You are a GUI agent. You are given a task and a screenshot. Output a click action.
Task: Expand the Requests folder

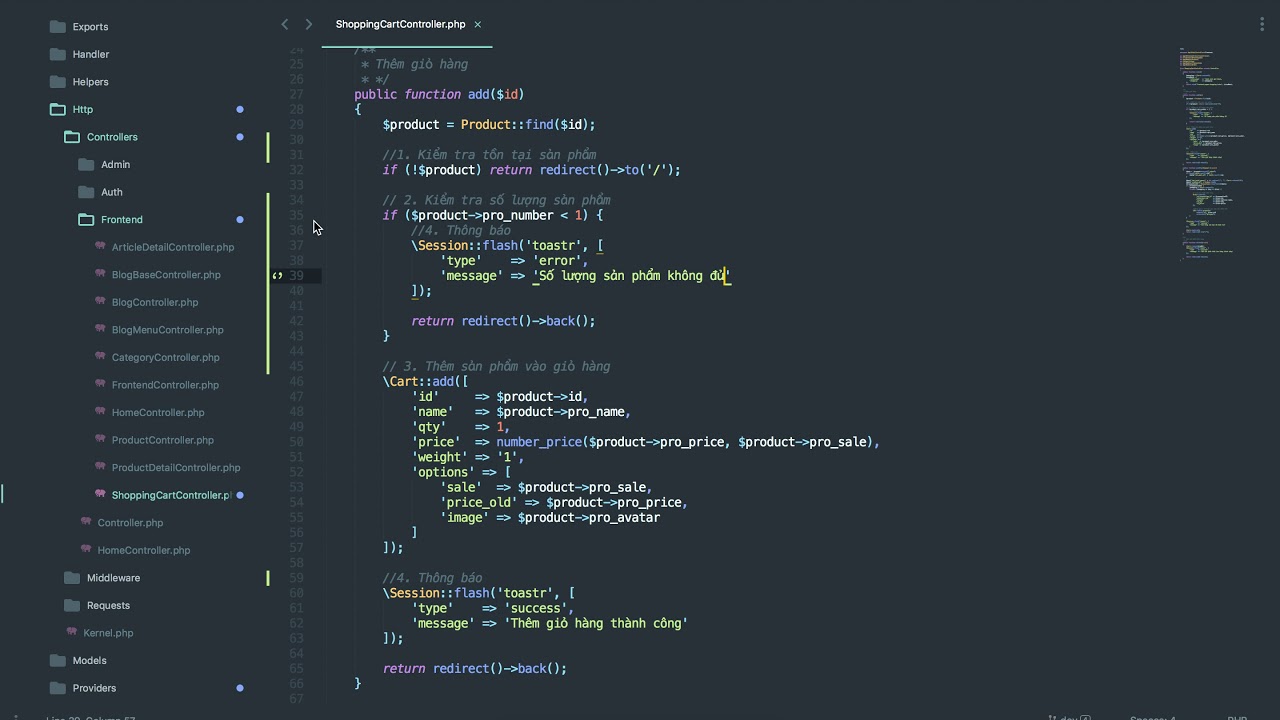(71, 605)
